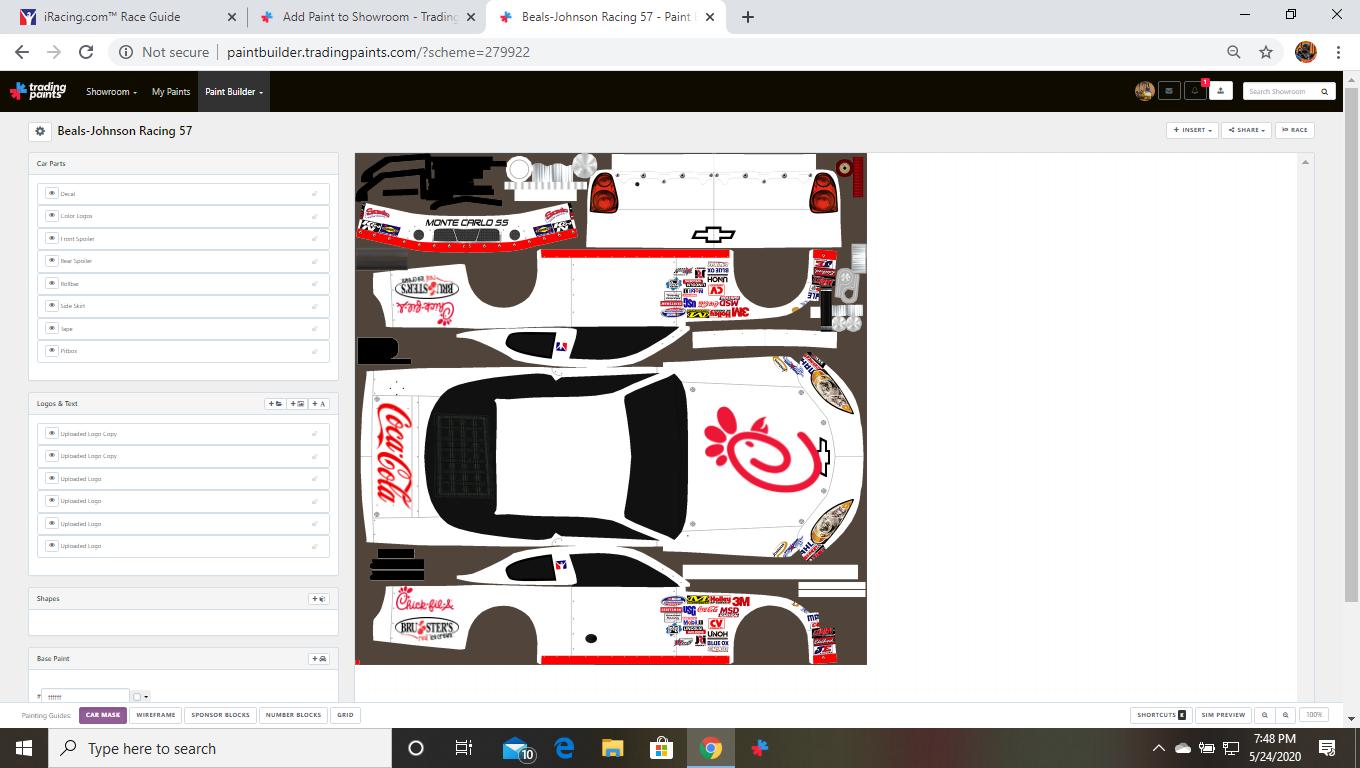Image resolution: width=1360 pixels, height=768 pixels.
Task: Open the messages envelope icon
Action: [x=1169, y=91]
